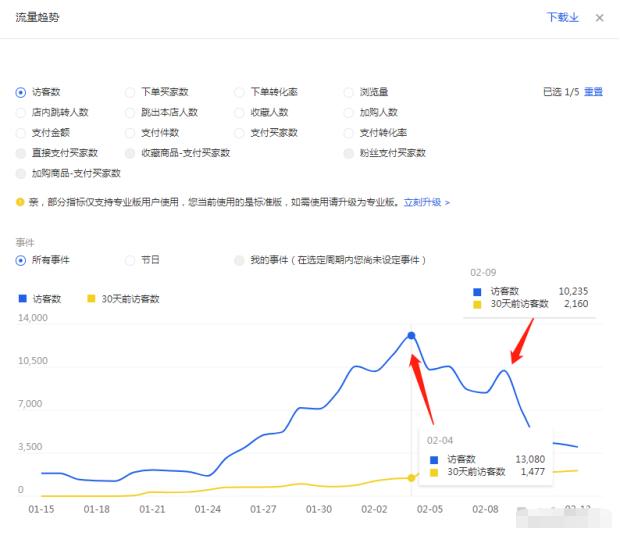Click the 10,235 value in the 02-09 tooltip
Screen dimensions: 620x536
click(x=573, y=291)
